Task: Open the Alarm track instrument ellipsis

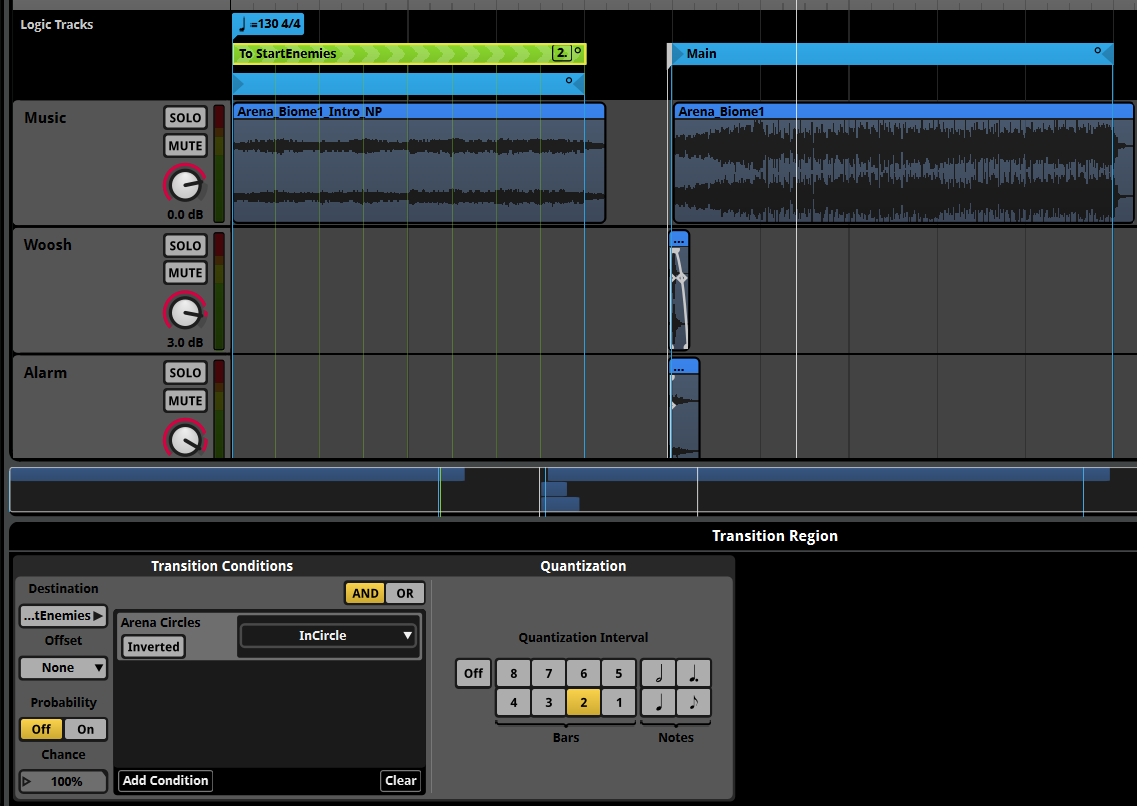Action: (684, 367)
